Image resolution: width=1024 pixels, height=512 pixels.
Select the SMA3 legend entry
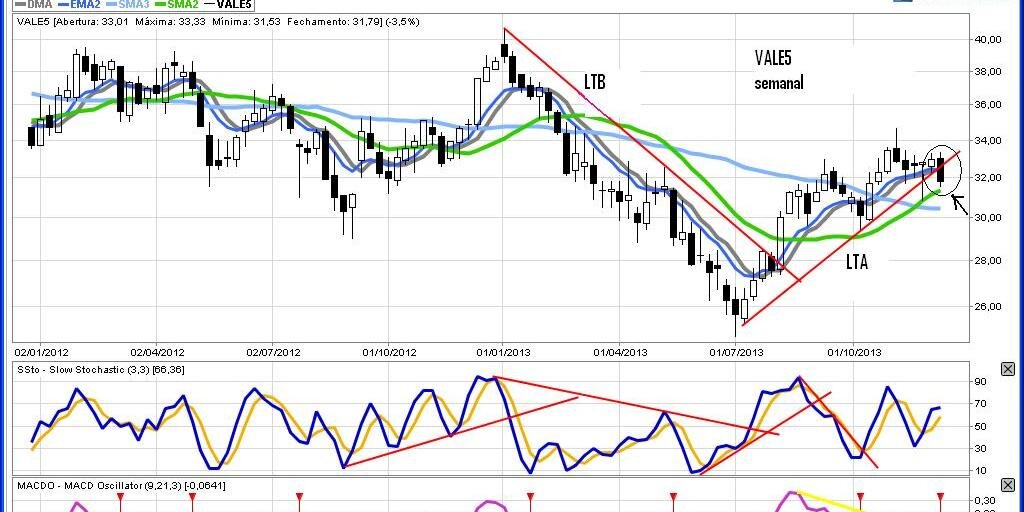pyautogui.click(x=129, y=4)
